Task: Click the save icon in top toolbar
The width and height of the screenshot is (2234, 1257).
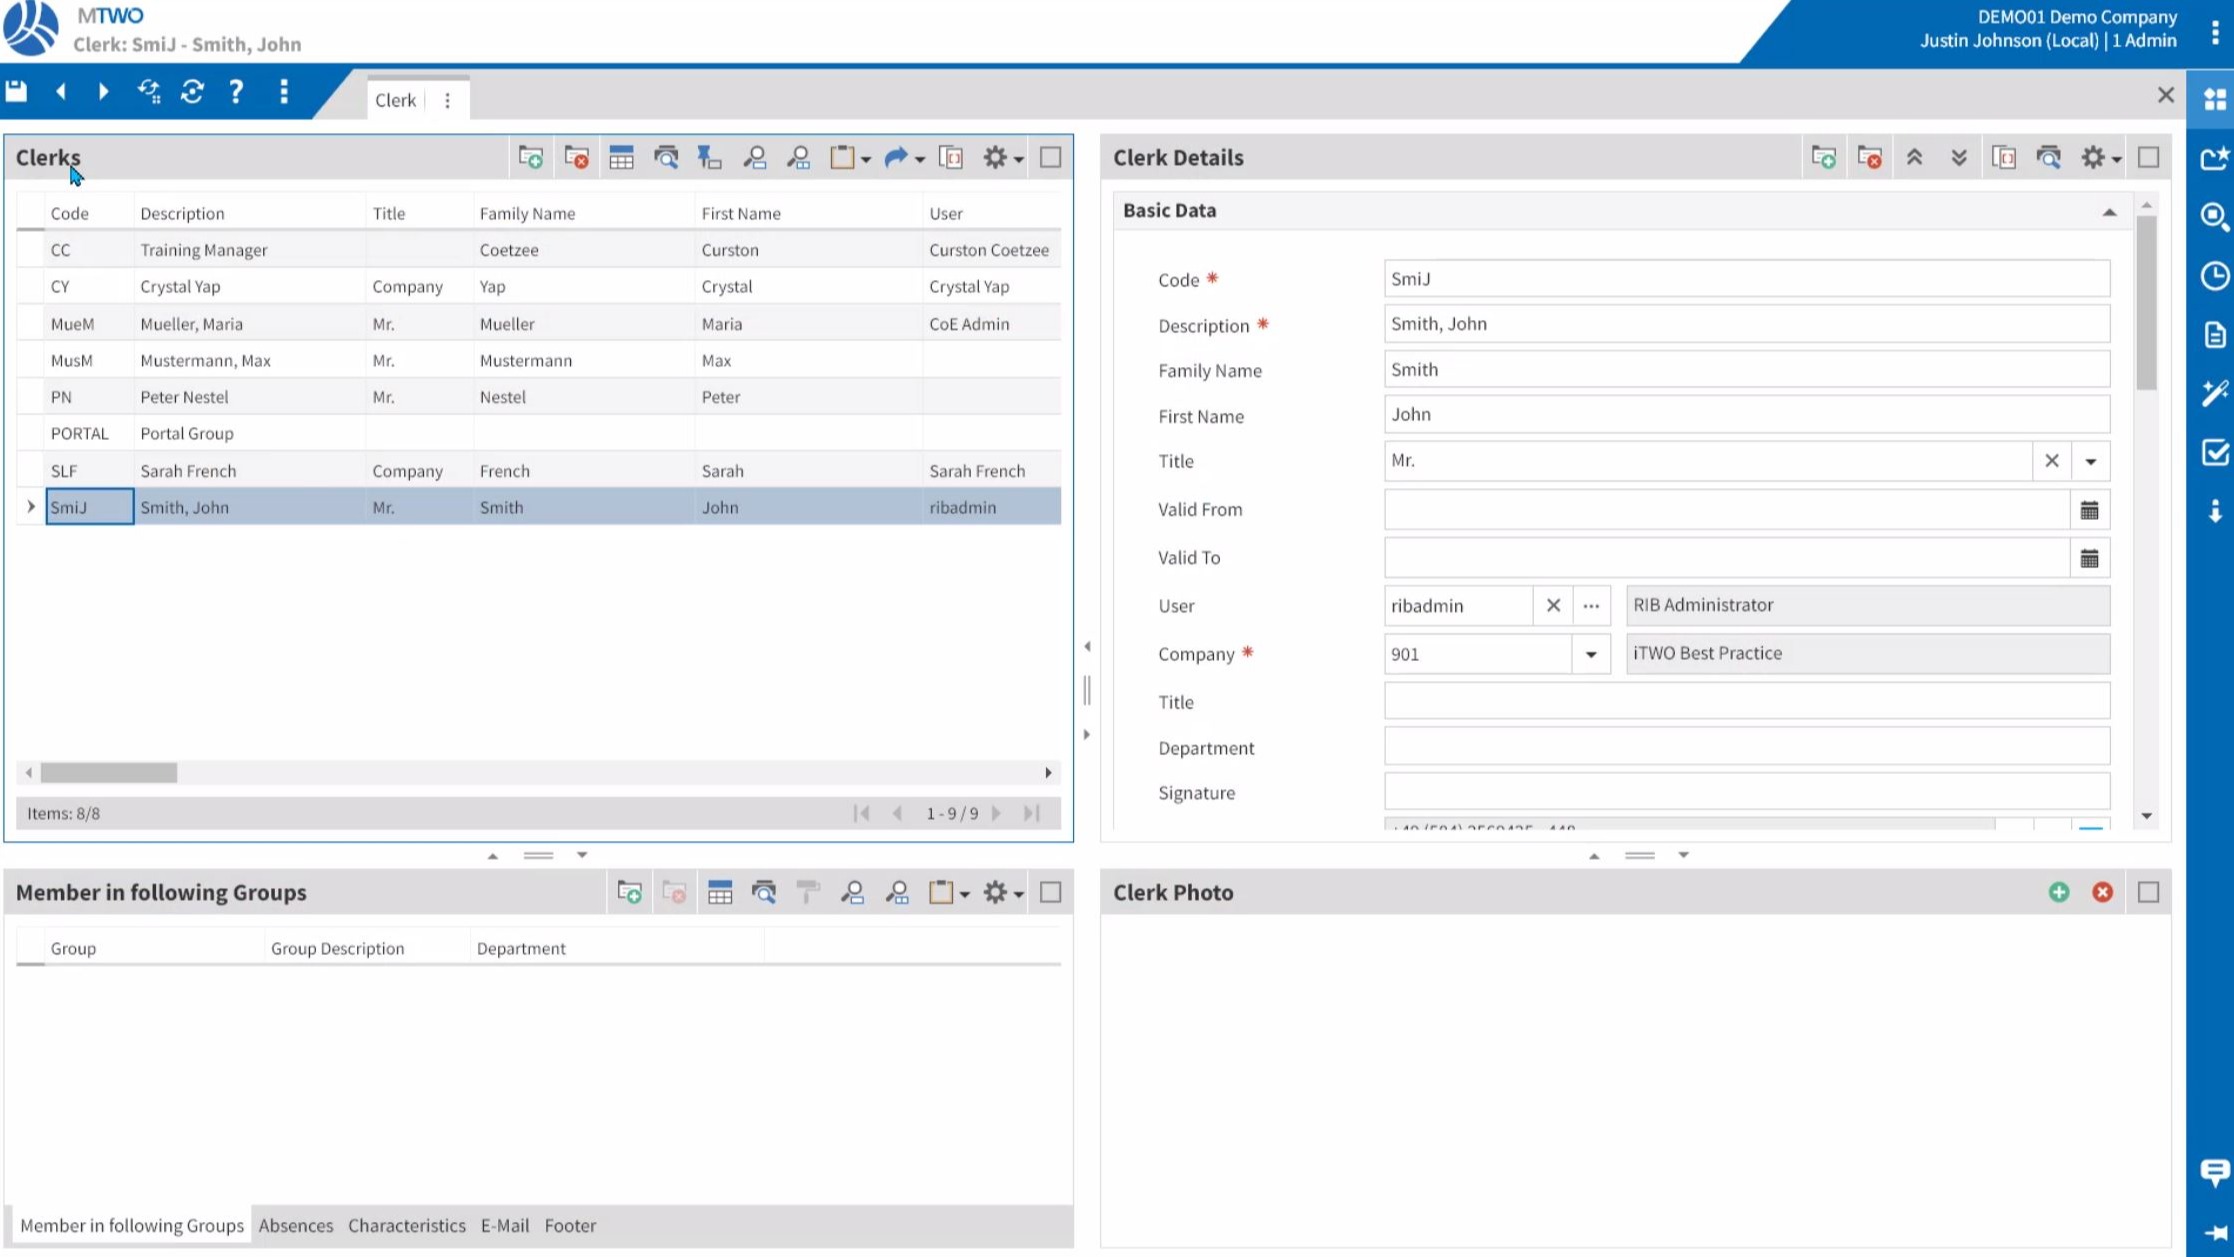Action: (x=16, y=92)
